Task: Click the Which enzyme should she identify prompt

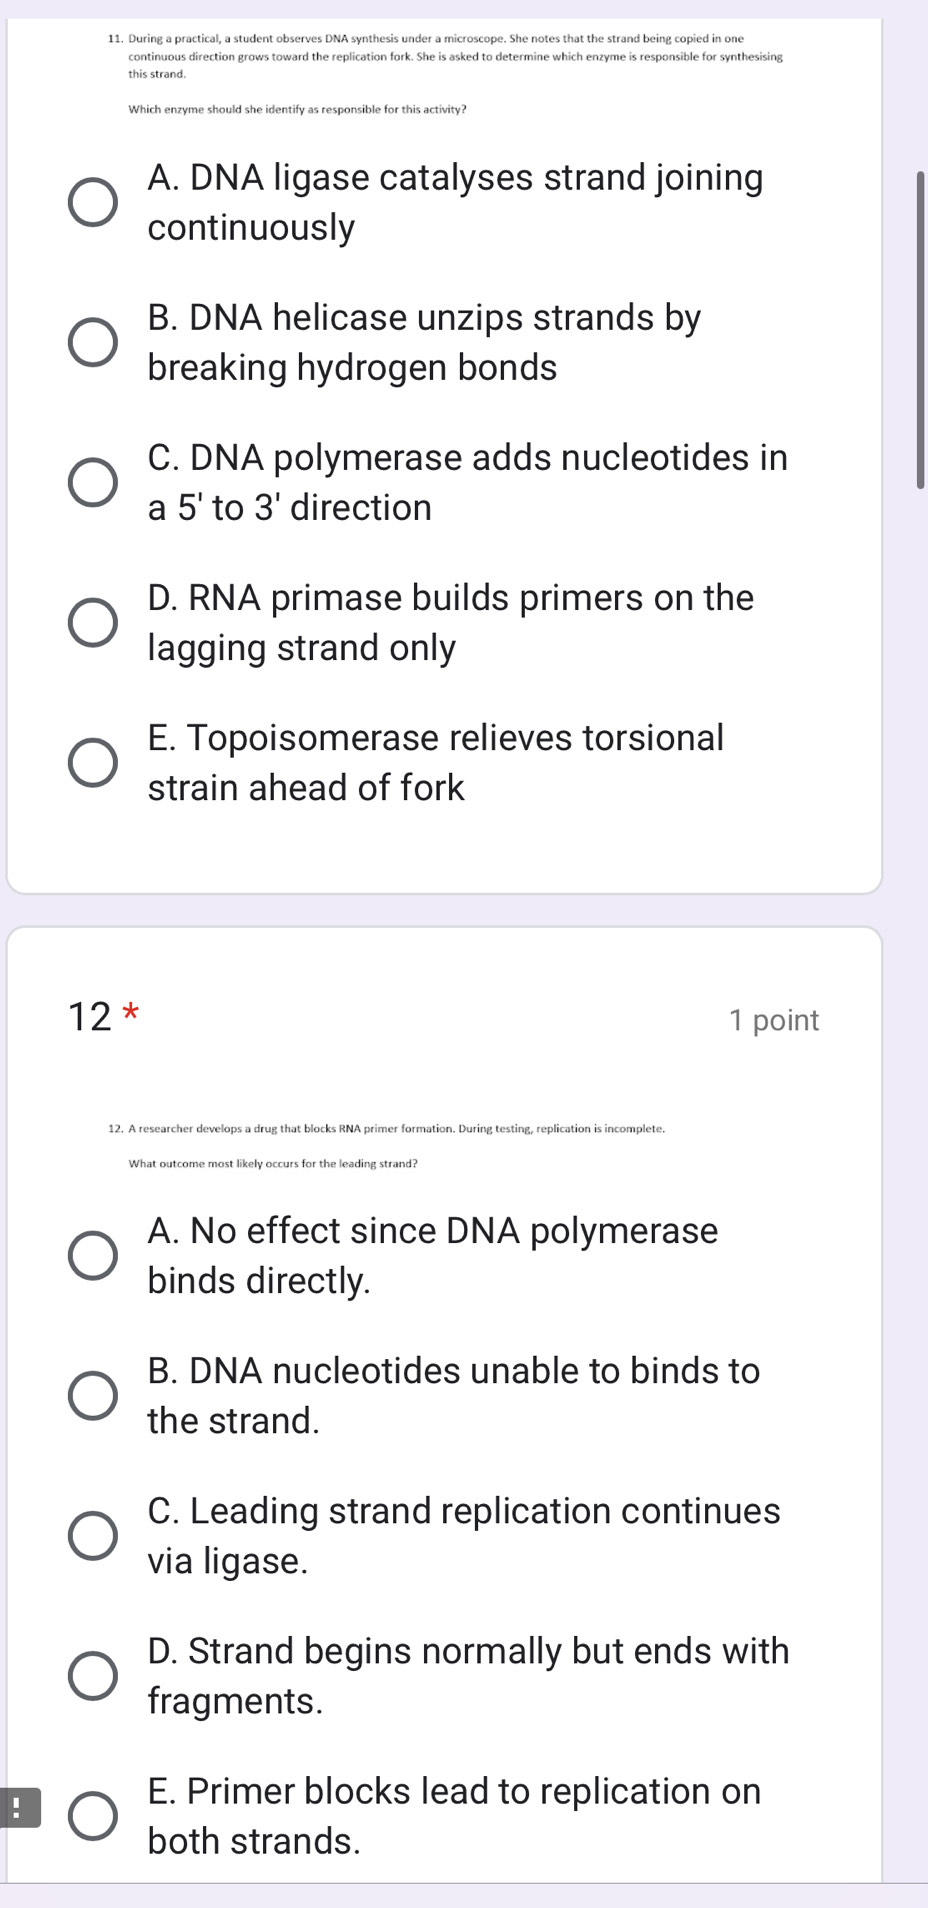Action: tap(297, 110)
